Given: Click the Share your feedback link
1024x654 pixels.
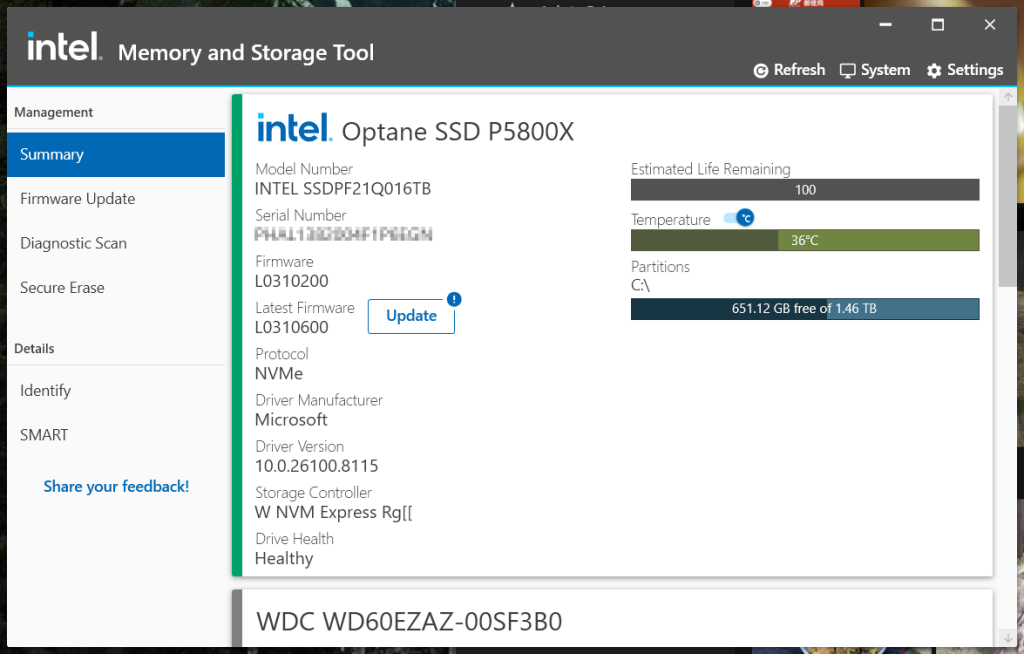Looking at the screenshot, I should coord(116,487).
